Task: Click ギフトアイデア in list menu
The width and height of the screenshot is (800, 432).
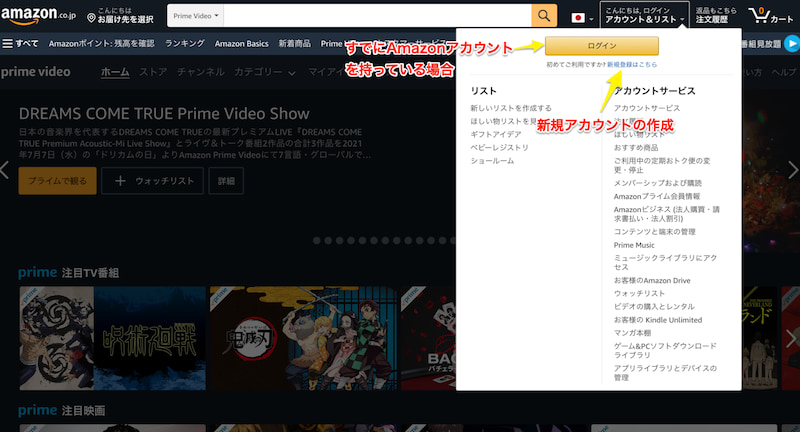Action: [x=495, y=134]
